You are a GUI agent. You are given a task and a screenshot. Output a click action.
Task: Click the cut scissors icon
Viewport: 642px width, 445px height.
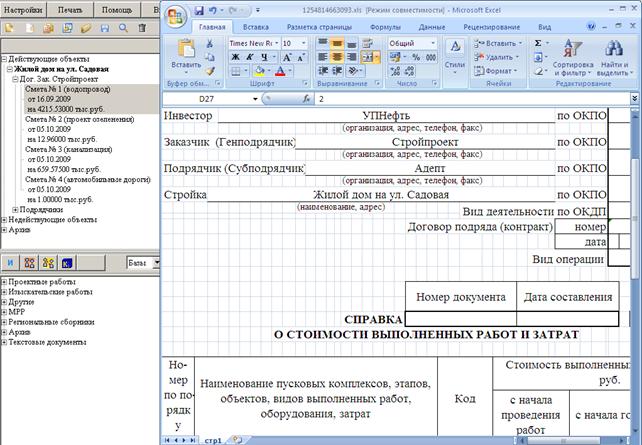(210, 43)
